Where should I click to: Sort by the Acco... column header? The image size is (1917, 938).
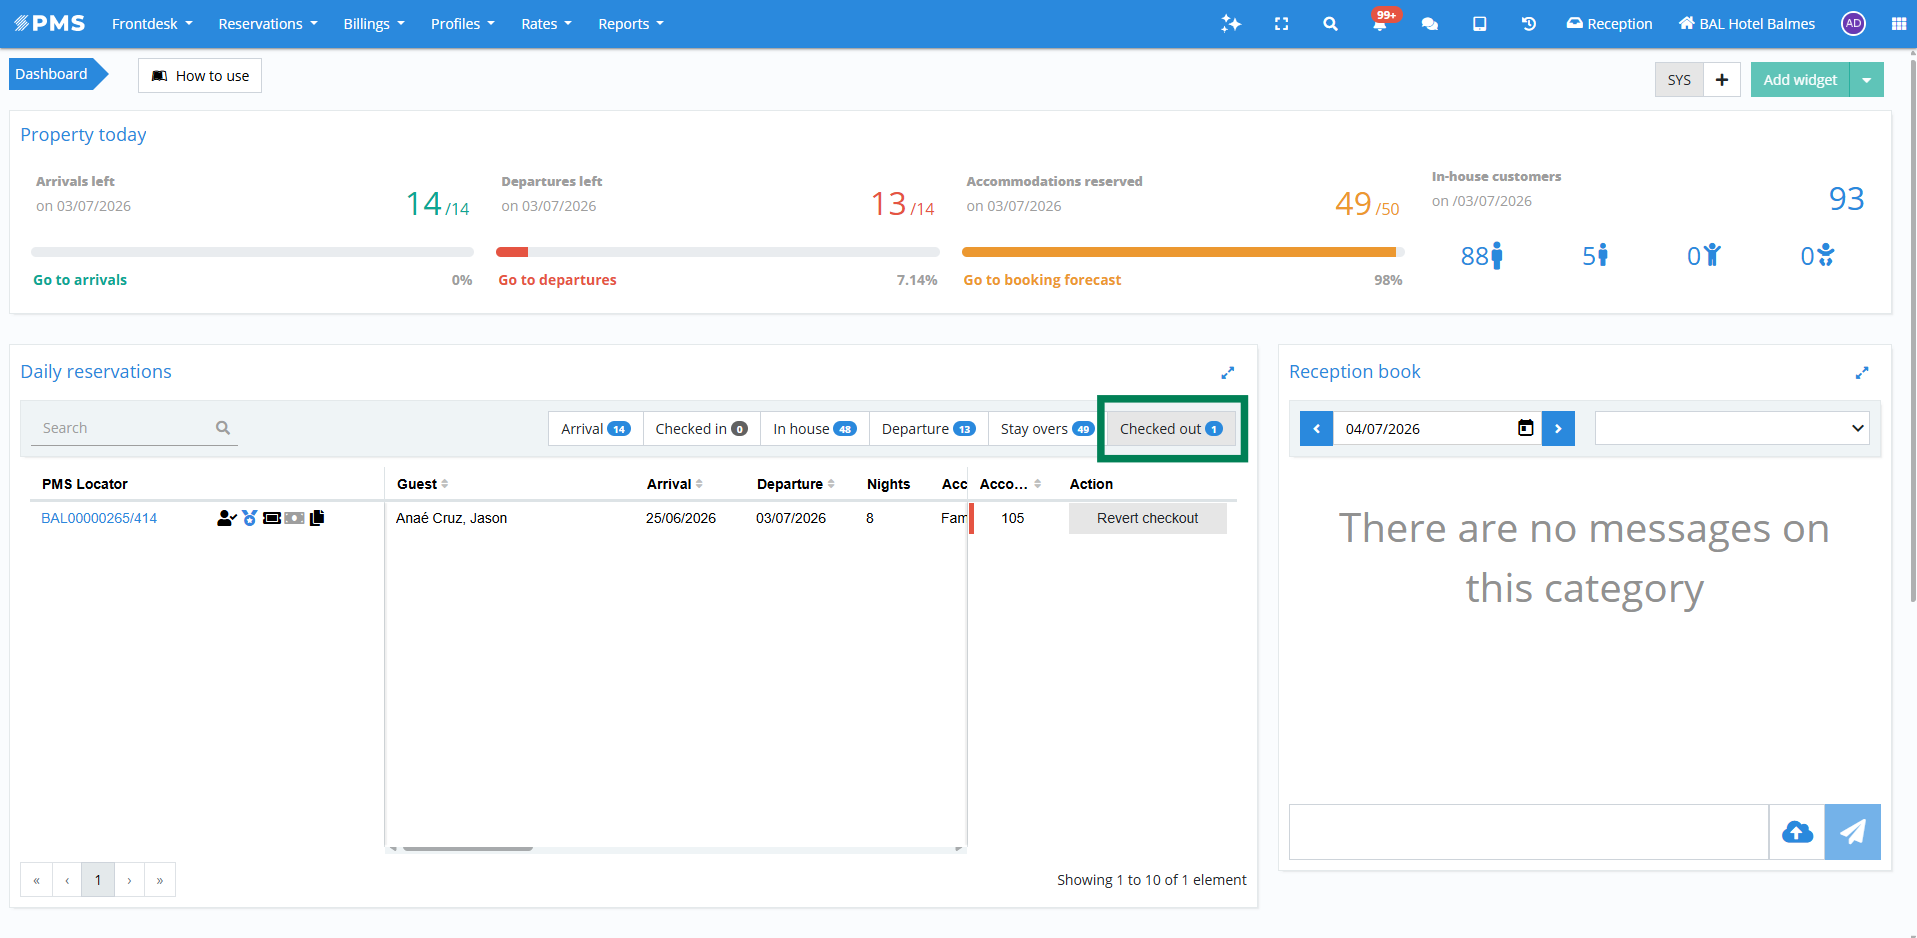[1010, 484]
